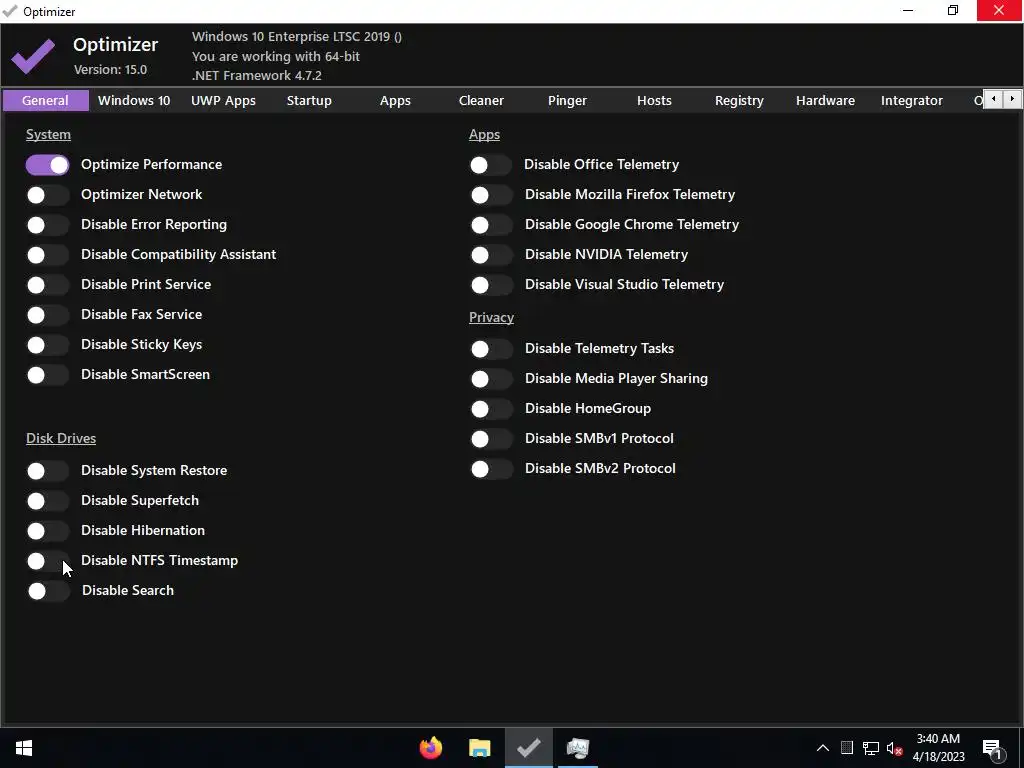The image size is (1024, 768).
Task: Open the Pinger tab
Action: (x=567, y=101)
